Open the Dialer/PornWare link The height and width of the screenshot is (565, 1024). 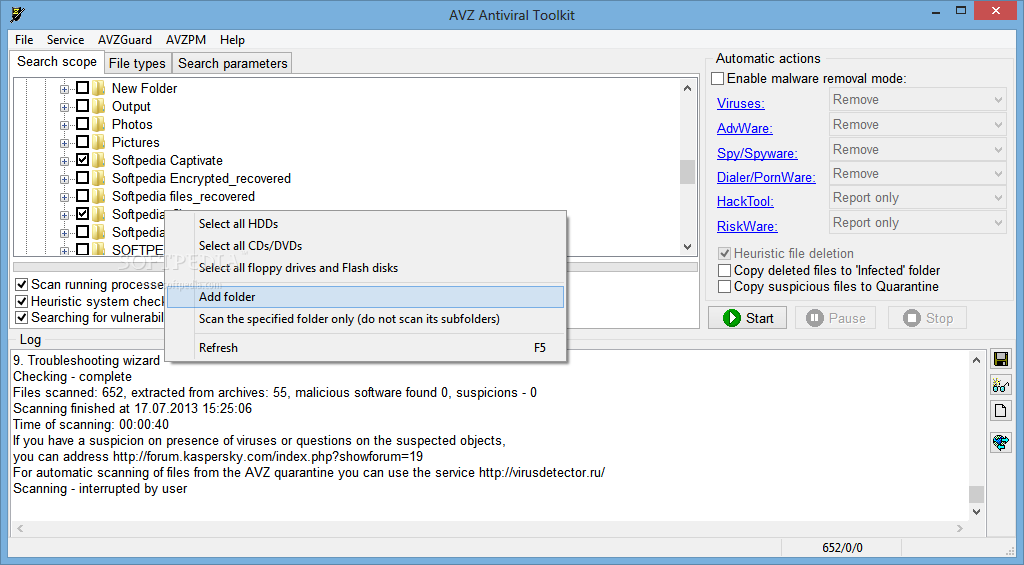tap(766, 177)
